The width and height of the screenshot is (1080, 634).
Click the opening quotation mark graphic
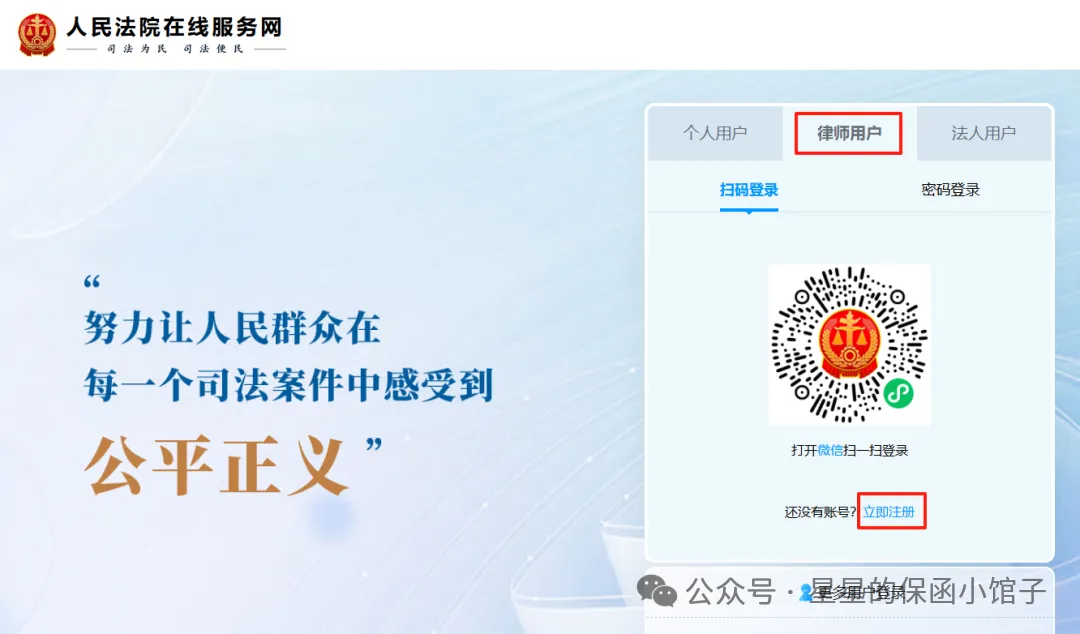pyautogui.click(x=92, y=282)
